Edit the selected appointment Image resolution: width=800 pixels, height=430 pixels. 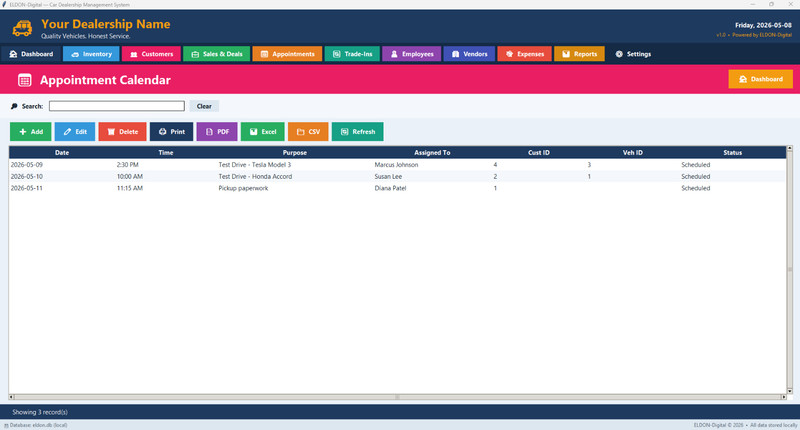(75, 132)
